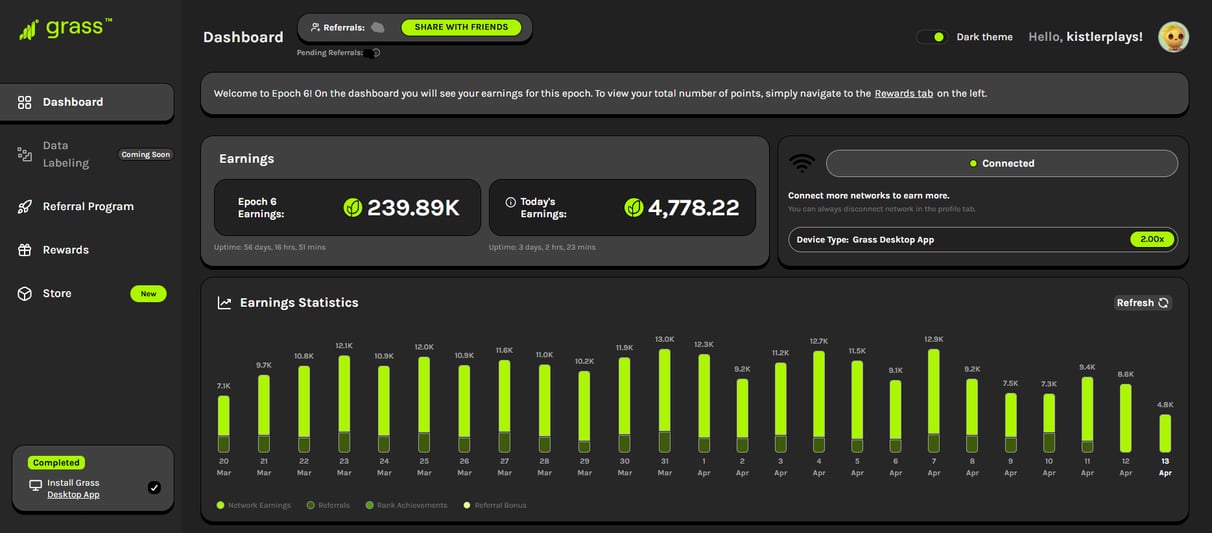Click the Store cube icon
Screen dimensions: 1212x533
point(25,293)
